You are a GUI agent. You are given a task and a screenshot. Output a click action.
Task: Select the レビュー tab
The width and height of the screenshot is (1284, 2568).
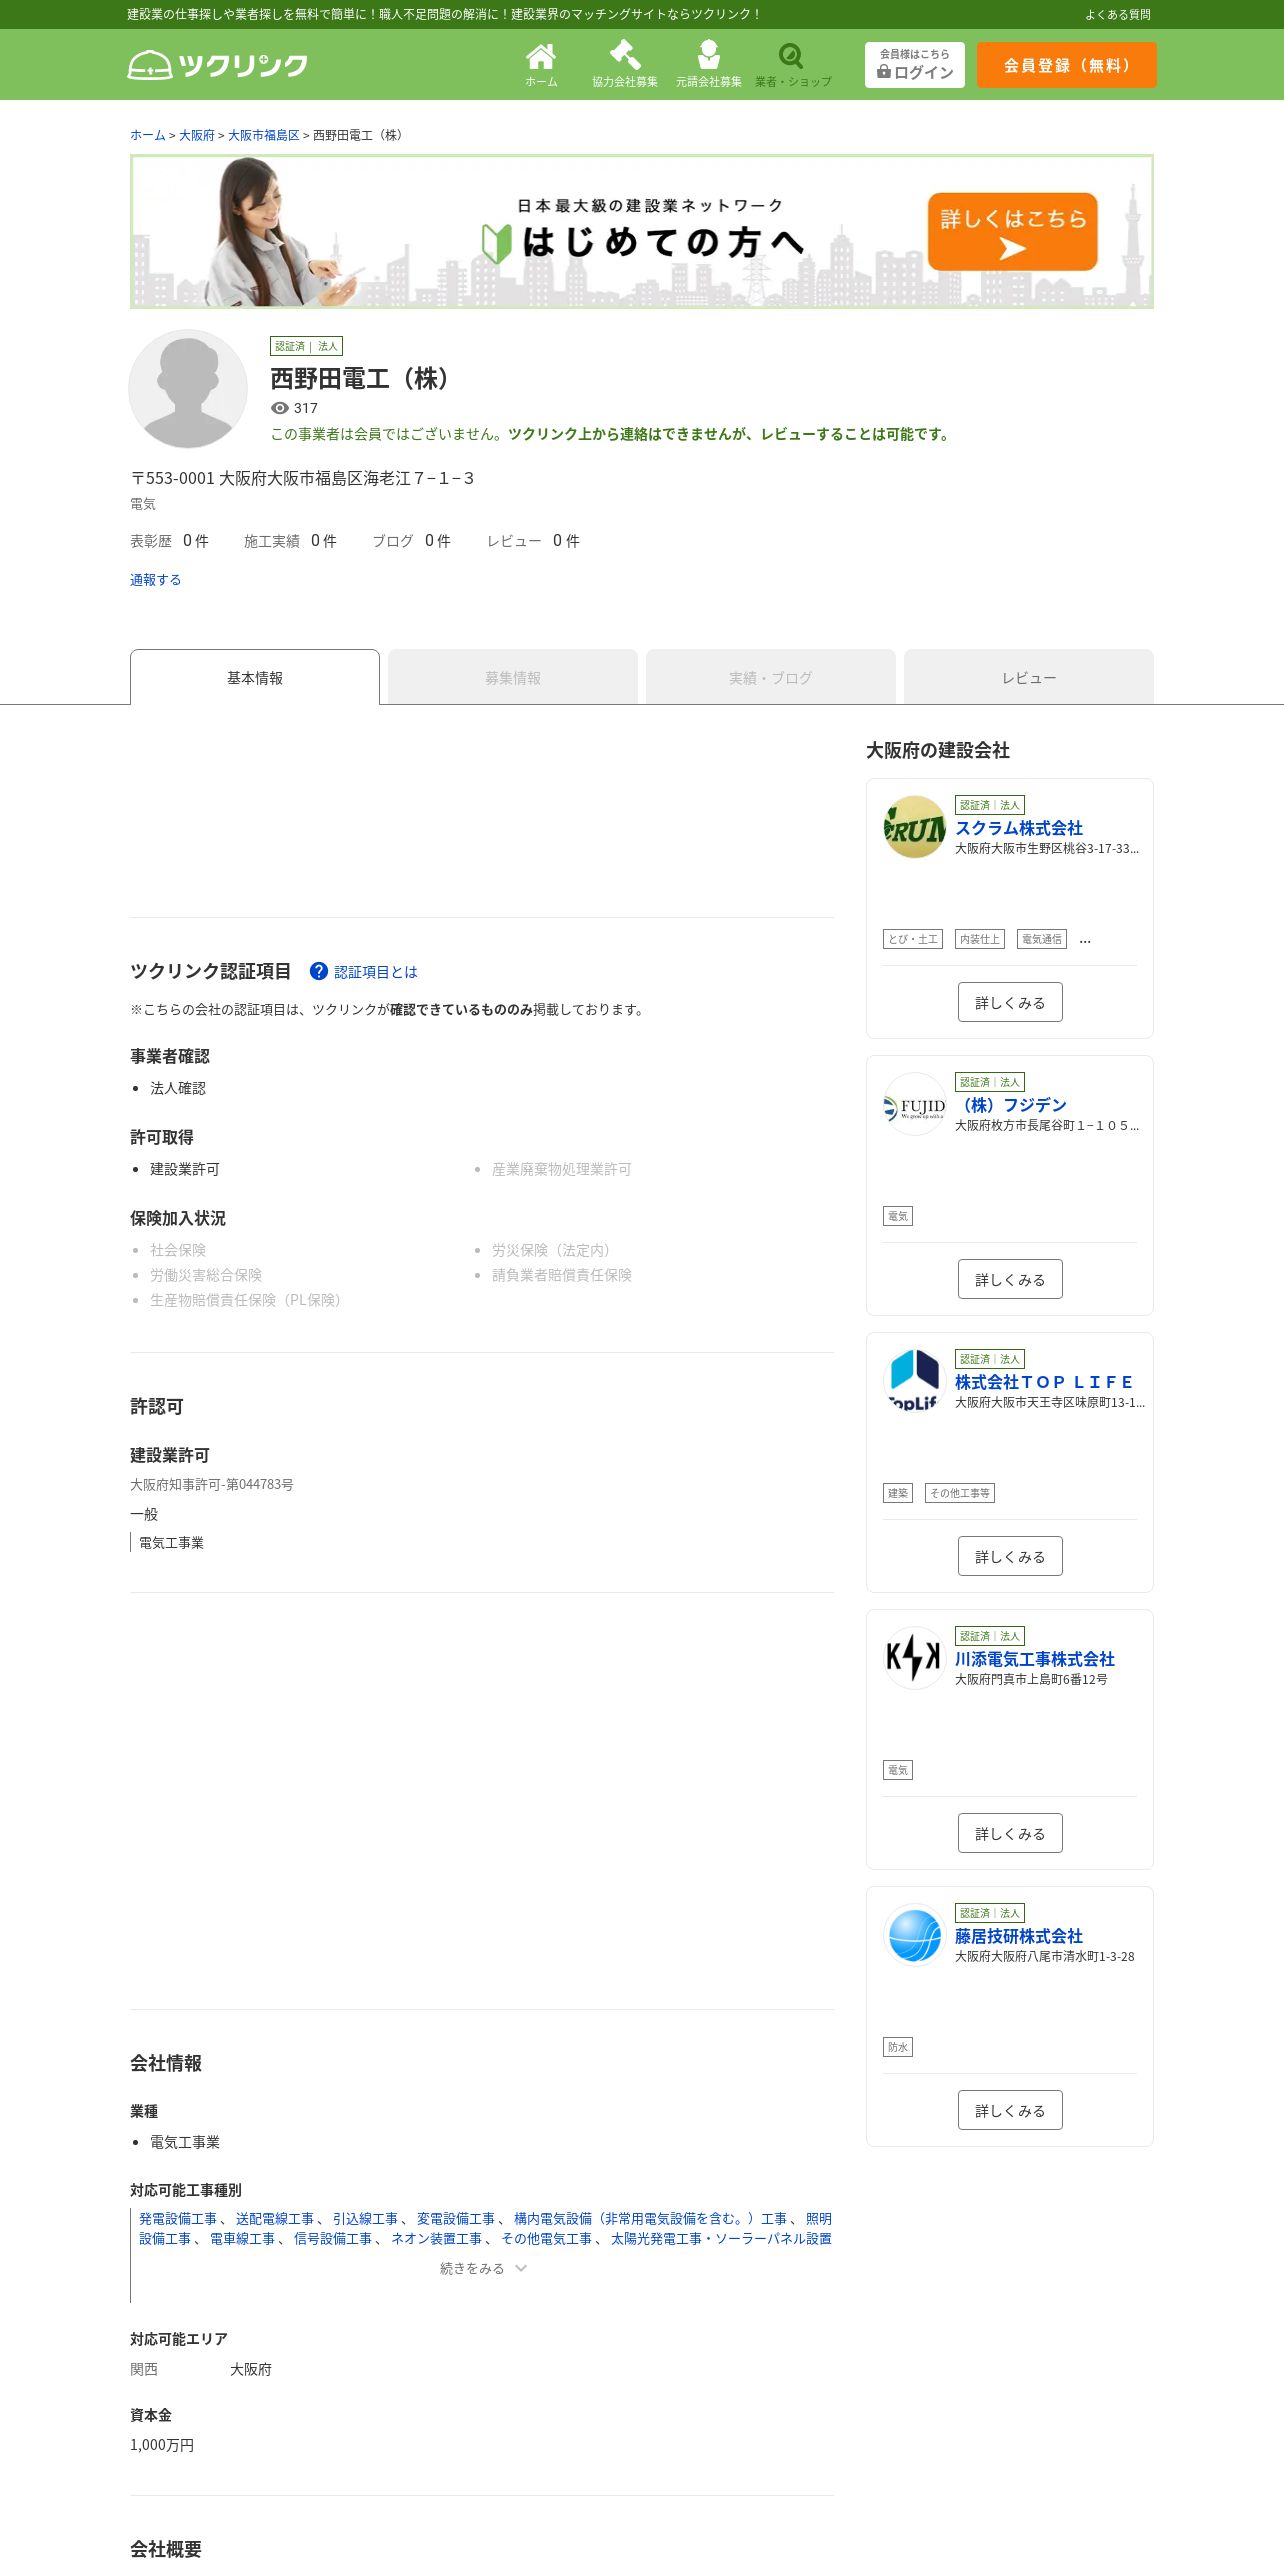(1029, 677)
